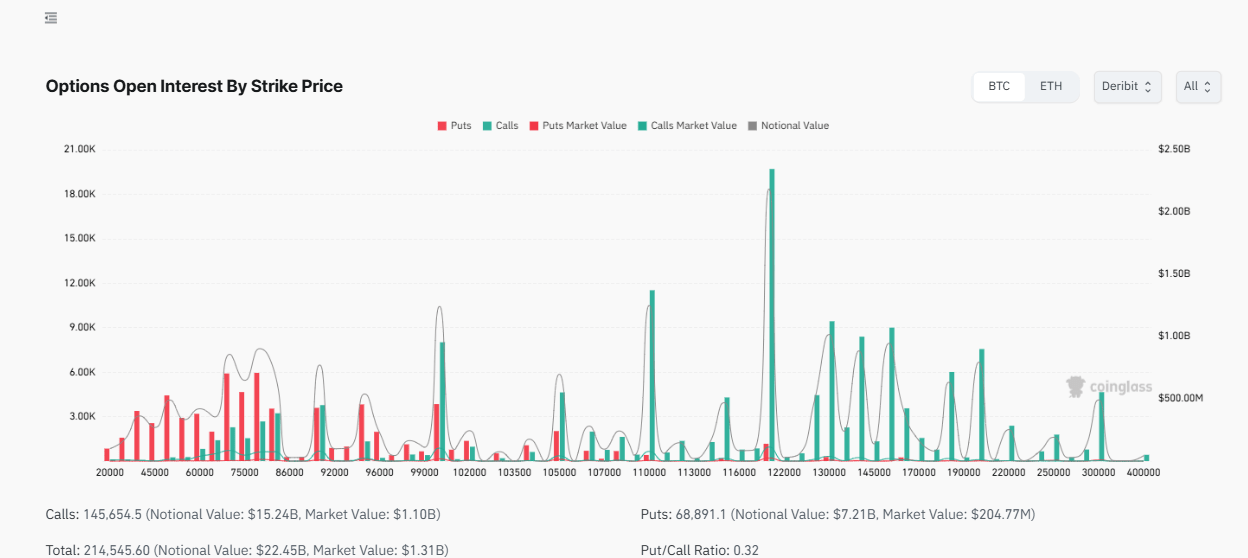
Task: Click the red Puts legend swatch
Action: click(x=442, y=126)
